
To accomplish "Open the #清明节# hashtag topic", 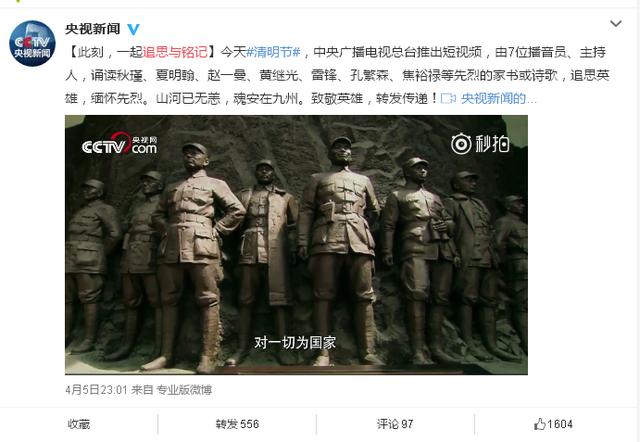I will (x=274, y=52).
